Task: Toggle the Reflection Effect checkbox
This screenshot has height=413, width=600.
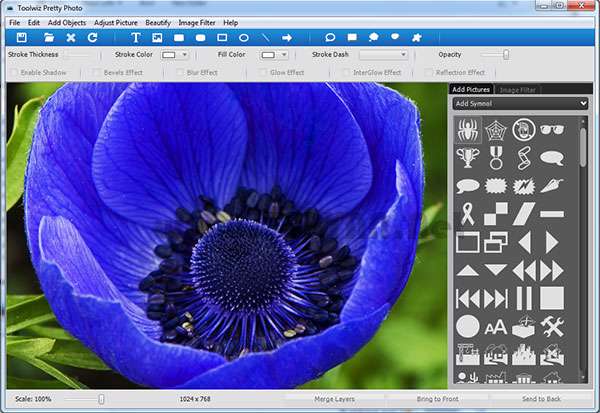Action: tap(429, 72)
